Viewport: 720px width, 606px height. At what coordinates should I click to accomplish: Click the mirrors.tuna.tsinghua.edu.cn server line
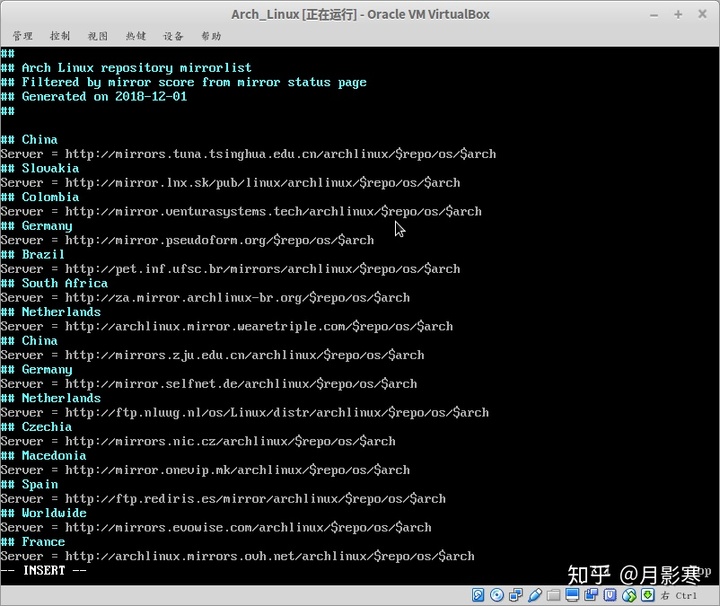tap(248, 154)
